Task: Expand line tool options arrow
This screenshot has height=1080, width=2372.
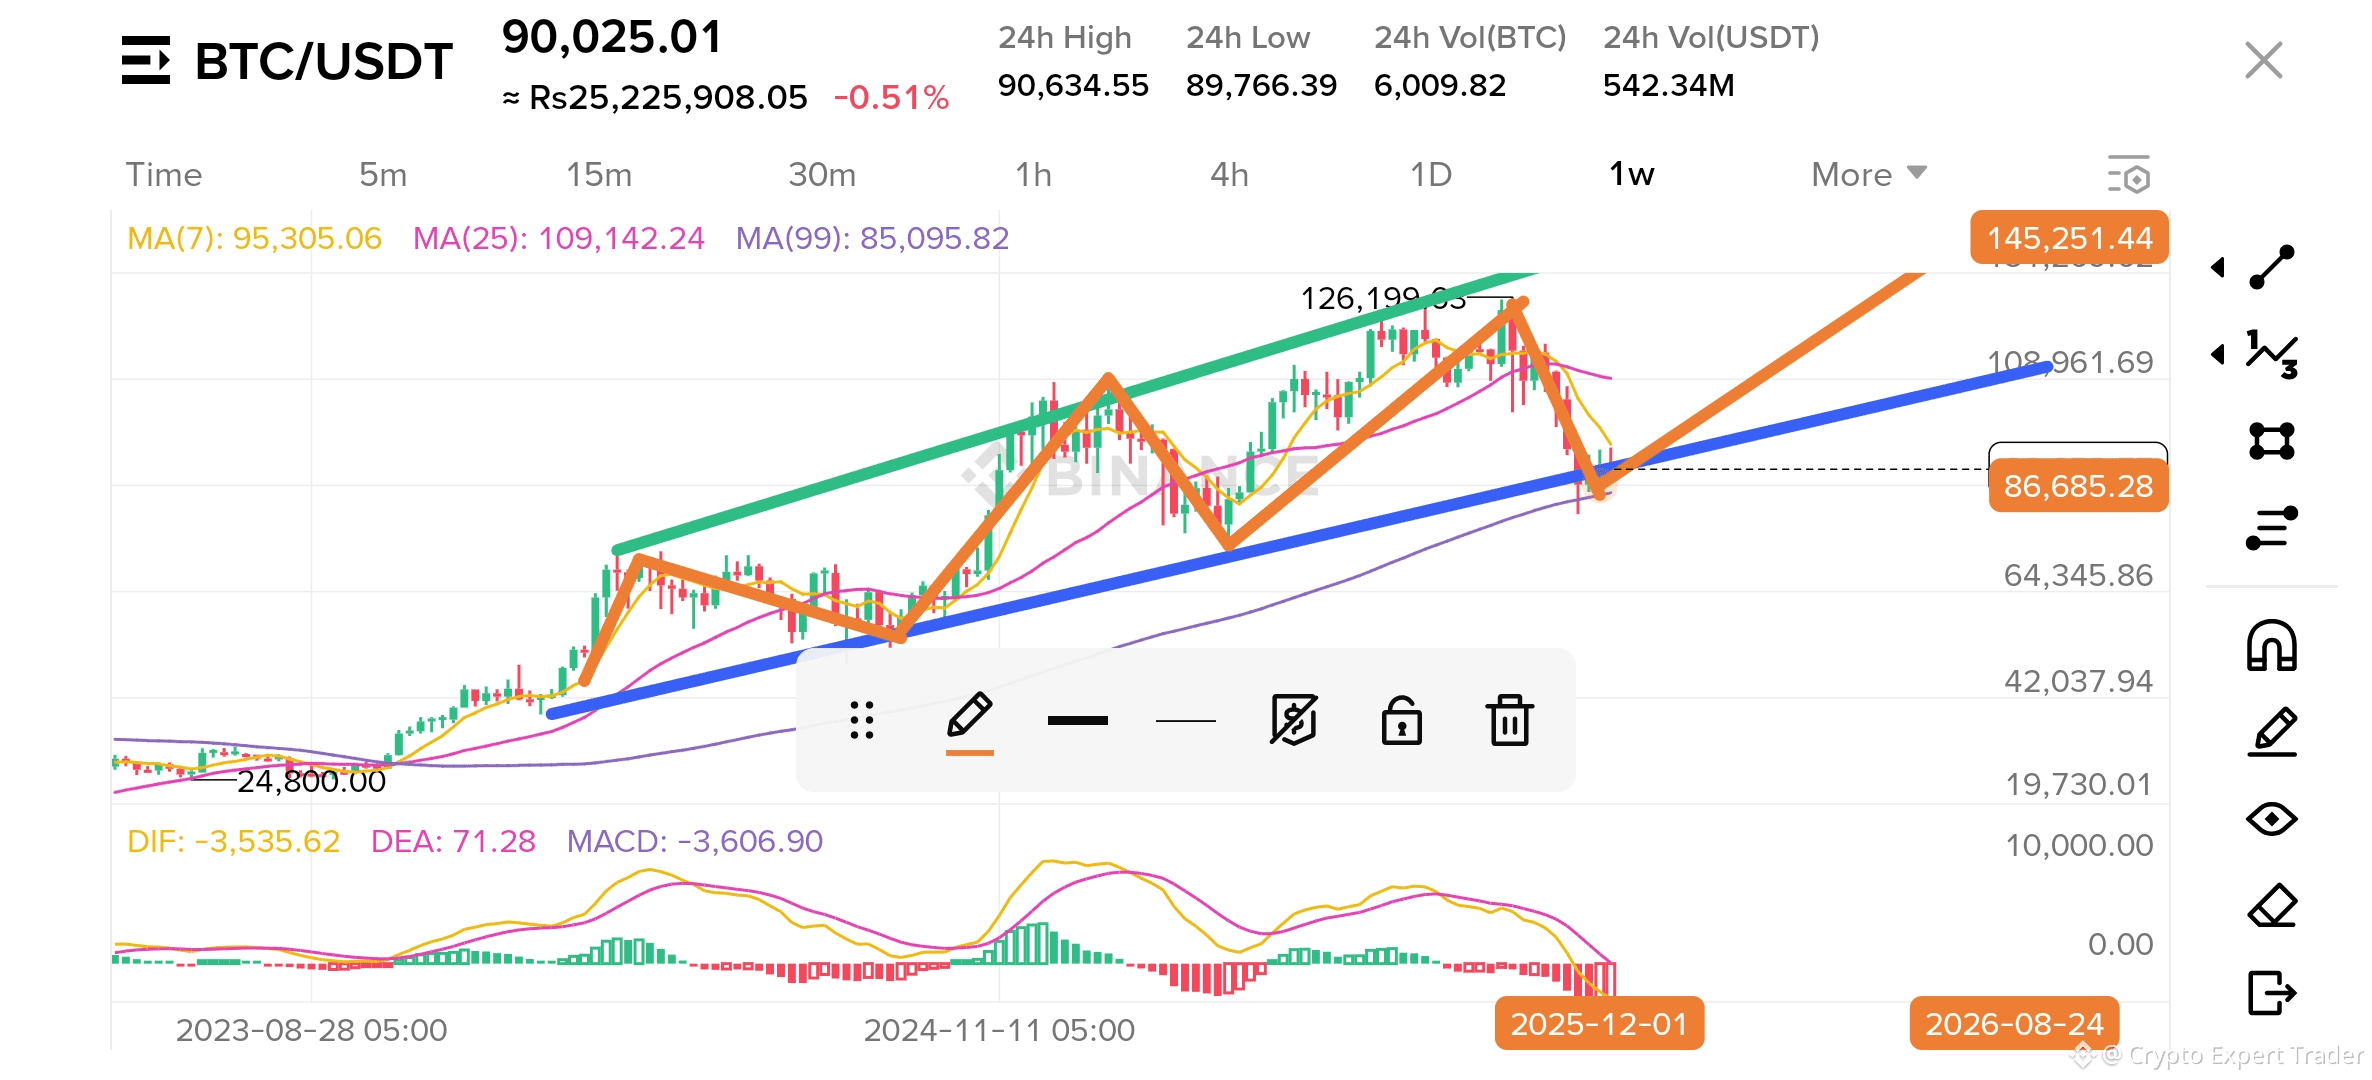Action: (x=2218, y=267)
